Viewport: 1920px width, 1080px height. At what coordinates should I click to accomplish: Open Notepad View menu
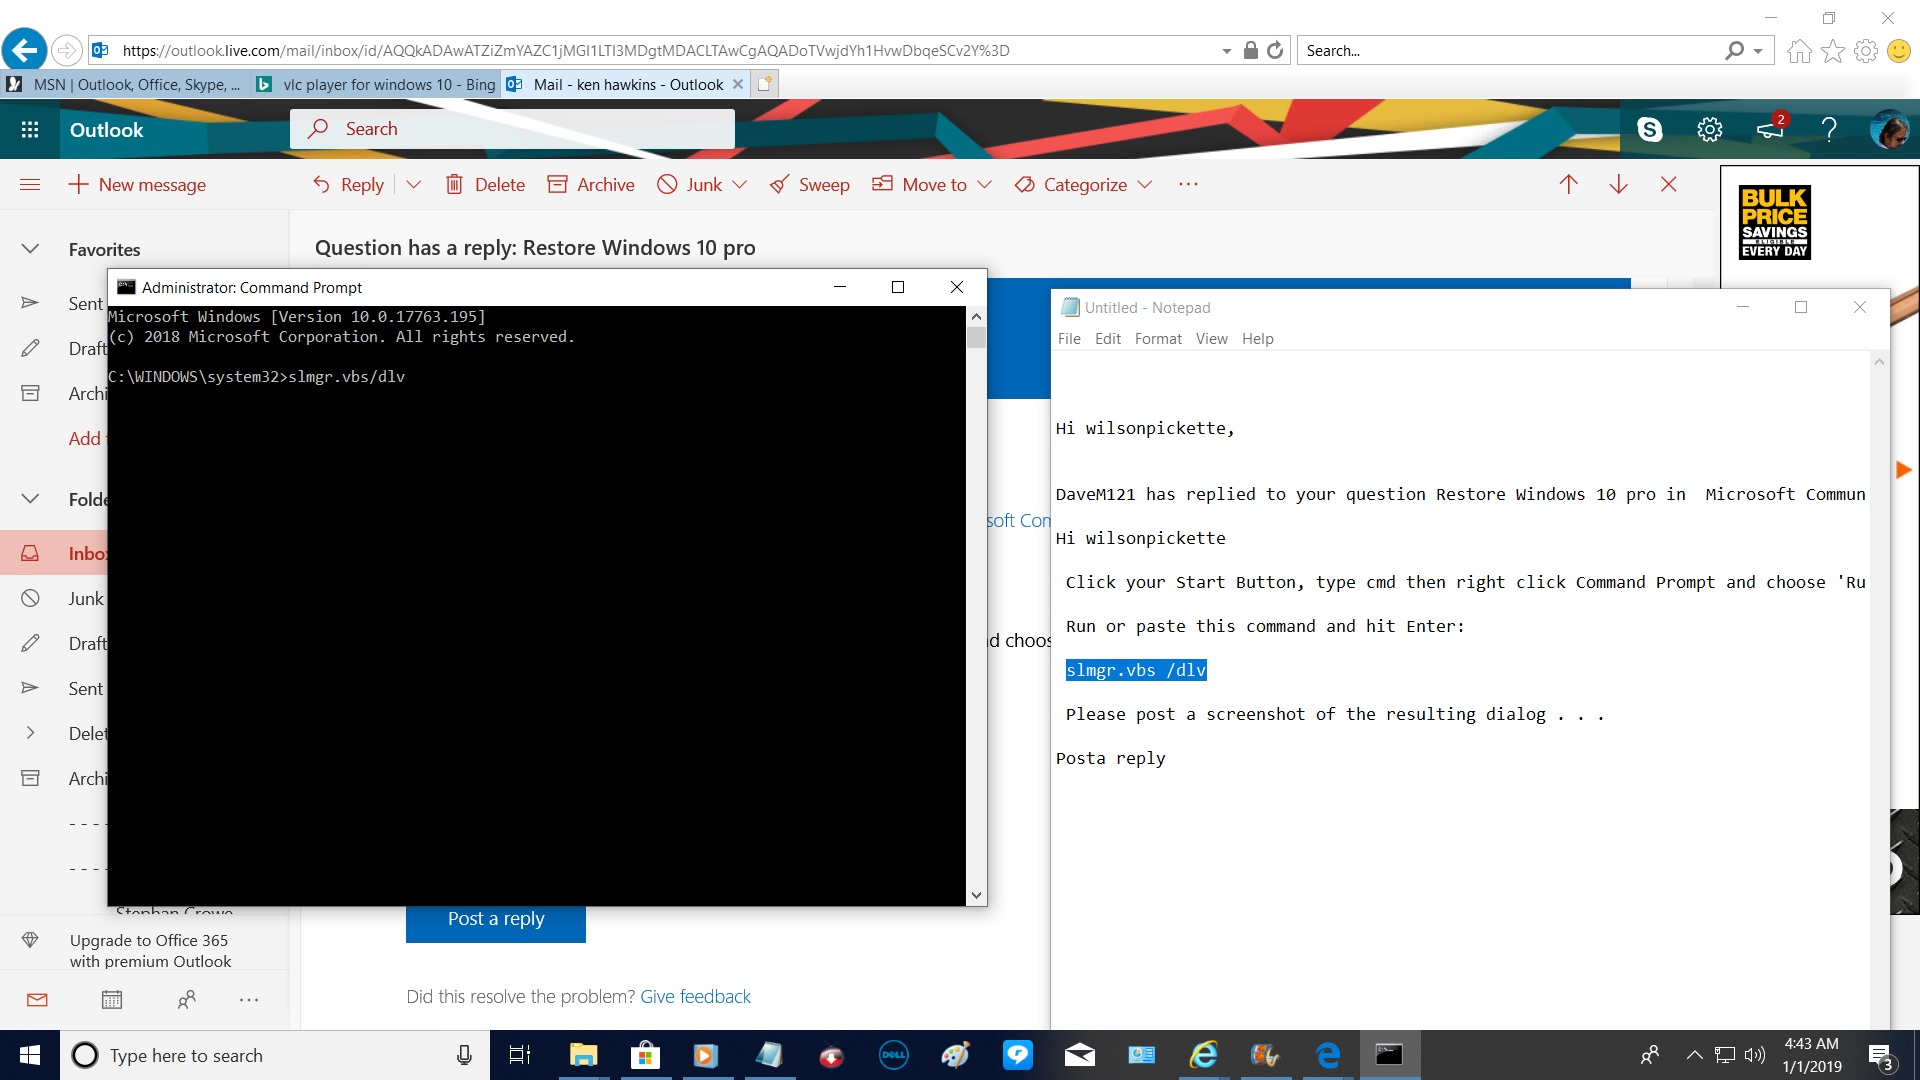point(1211,338)
